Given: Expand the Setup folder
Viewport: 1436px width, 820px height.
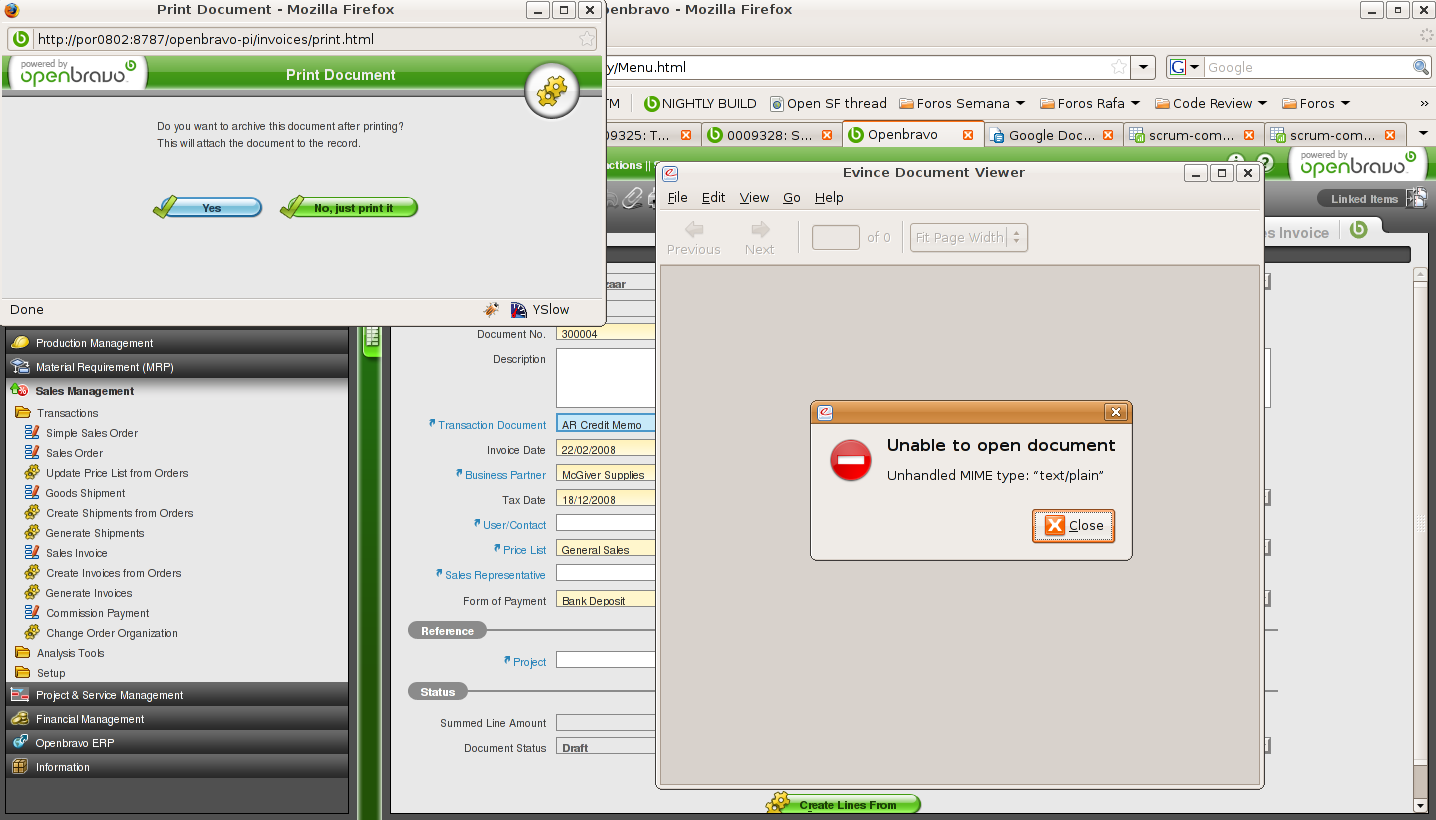Looking at the screenshot, I should (23, 673).
